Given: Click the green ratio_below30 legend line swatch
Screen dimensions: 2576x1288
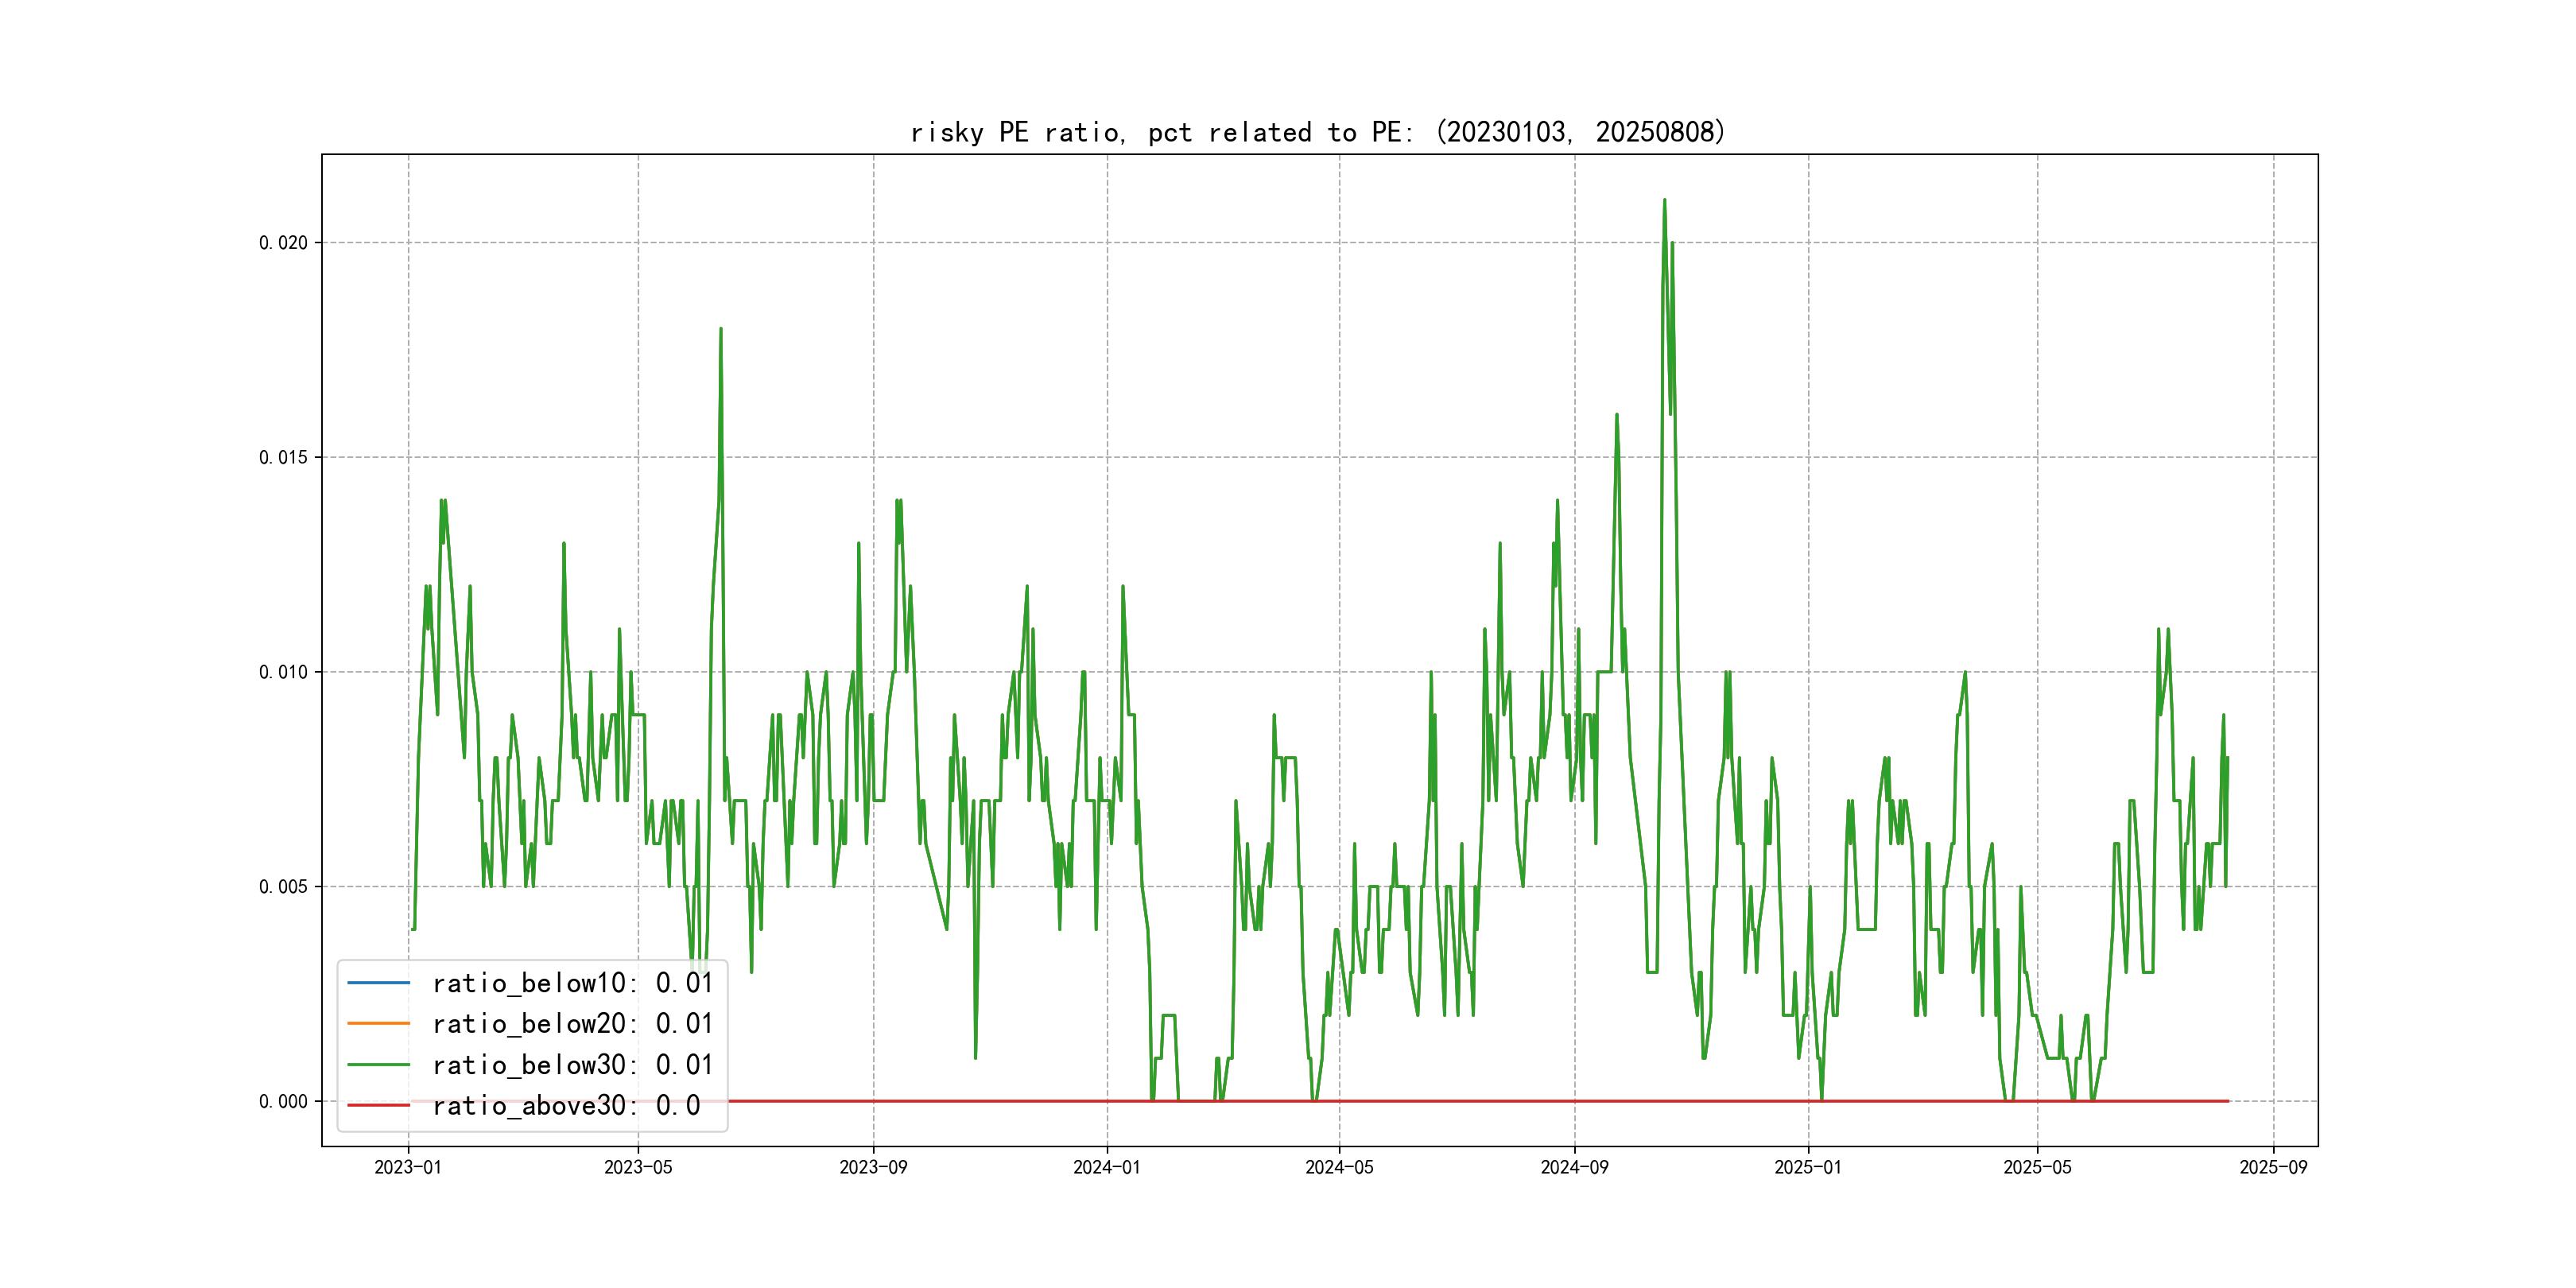Looking at the screenshot, I should [x=378, y=1065].
